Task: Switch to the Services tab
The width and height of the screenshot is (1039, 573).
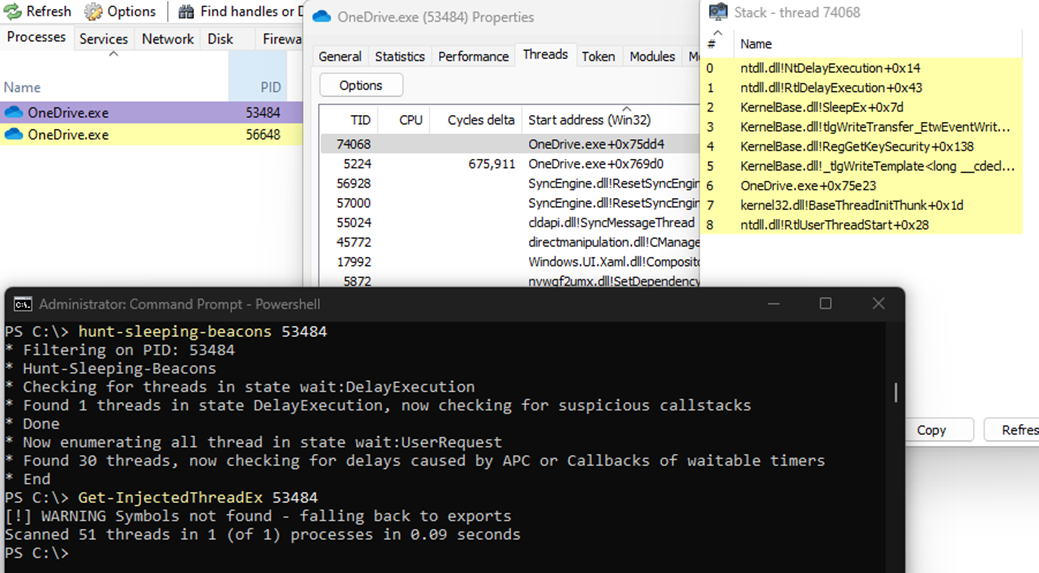Action: pos(104,39)
